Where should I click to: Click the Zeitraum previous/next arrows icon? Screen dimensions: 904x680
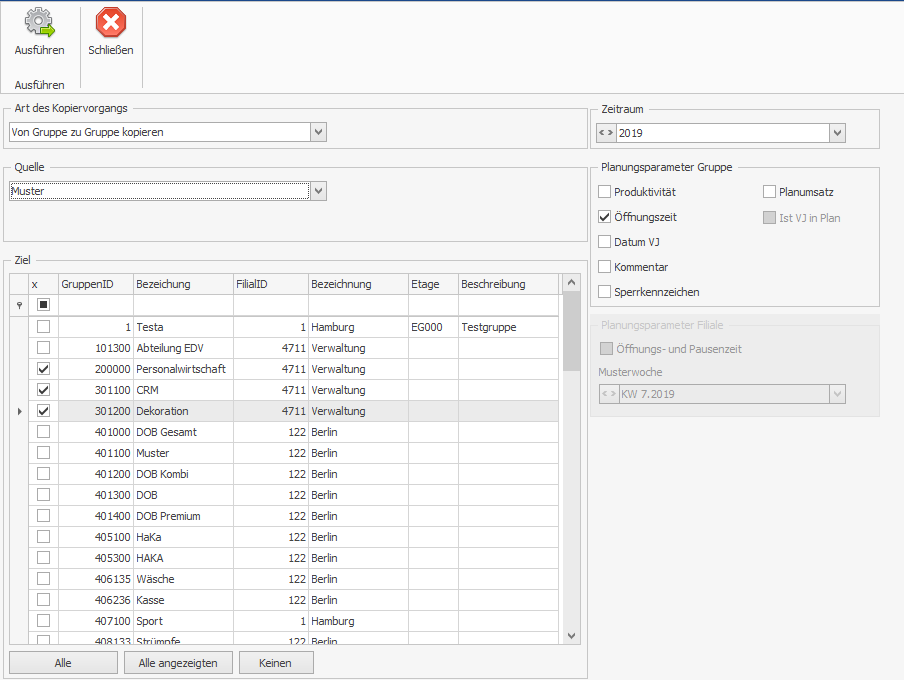coord(606,133)
